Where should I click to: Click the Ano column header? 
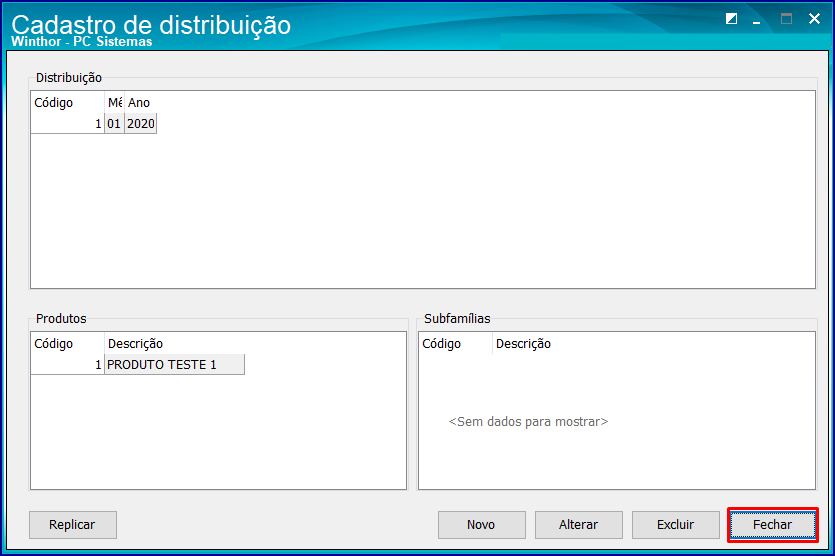pyautogui.click(x=141, y=103)
